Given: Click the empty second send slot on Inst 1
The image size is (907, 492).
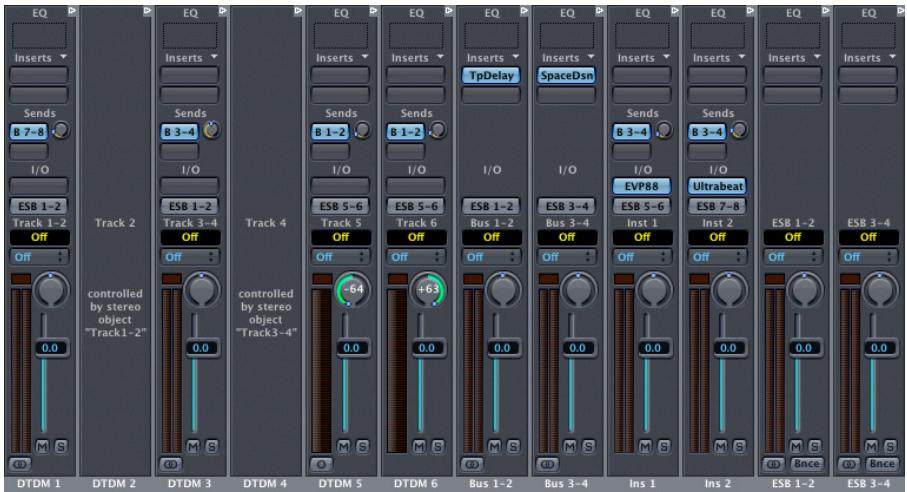Looking at the screenshot, I should 632,151.
